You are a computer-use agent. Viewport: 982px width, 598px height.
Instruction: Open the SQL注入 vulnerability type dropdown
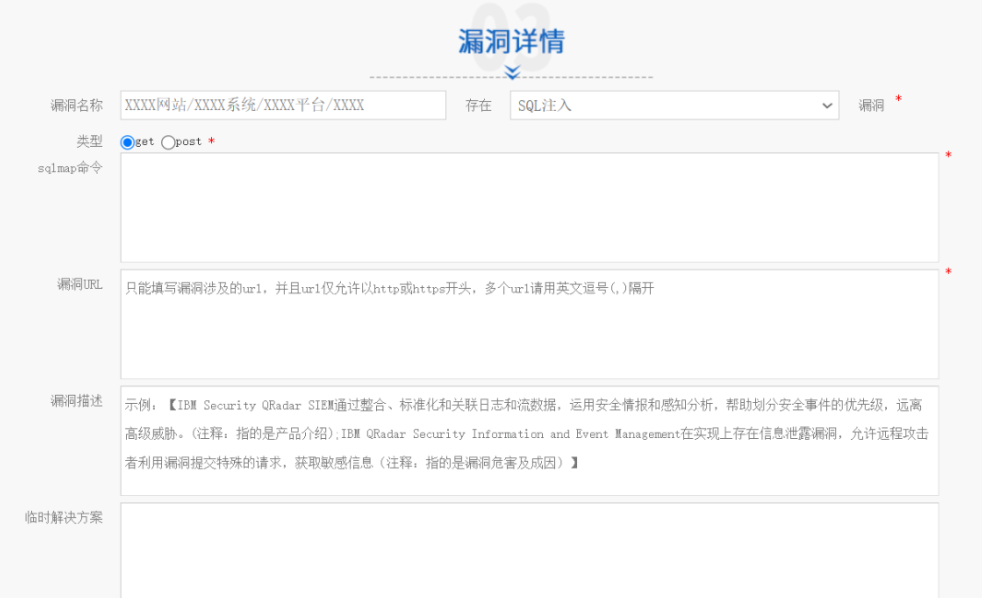pos(674,105)
